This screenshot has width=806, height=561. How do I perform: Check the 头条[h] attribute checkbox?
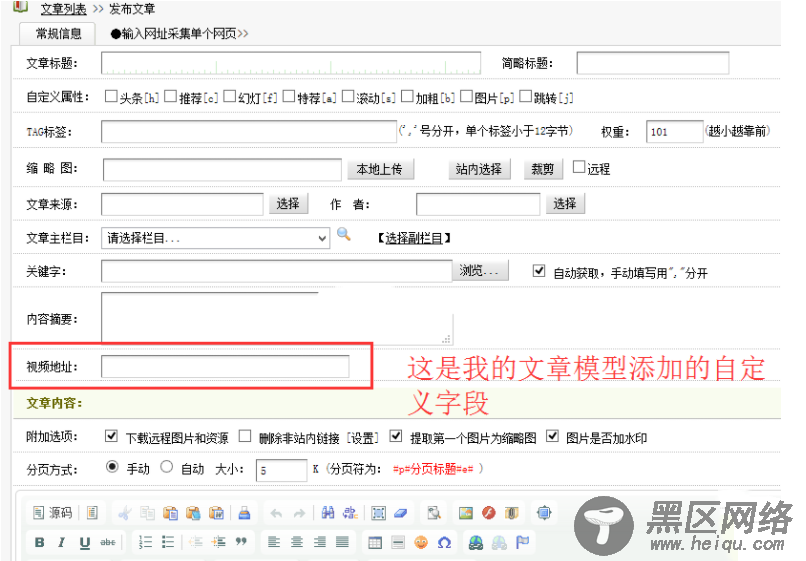(x=111, y=96)
